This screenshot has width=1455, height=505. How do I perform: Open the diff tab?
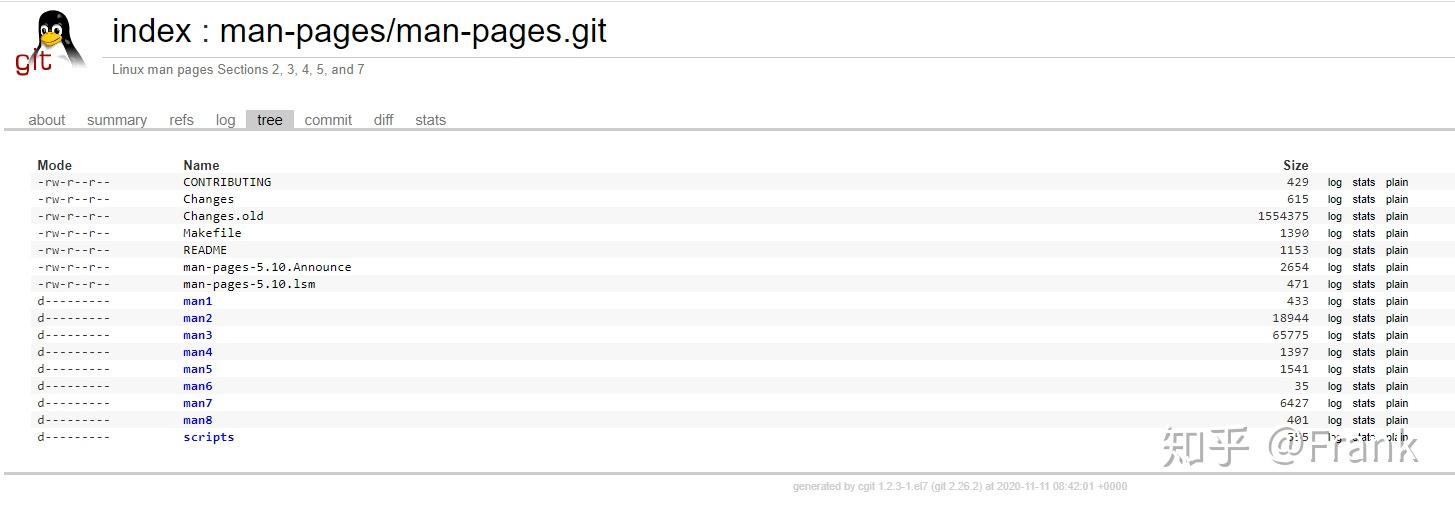pos(384,120)
